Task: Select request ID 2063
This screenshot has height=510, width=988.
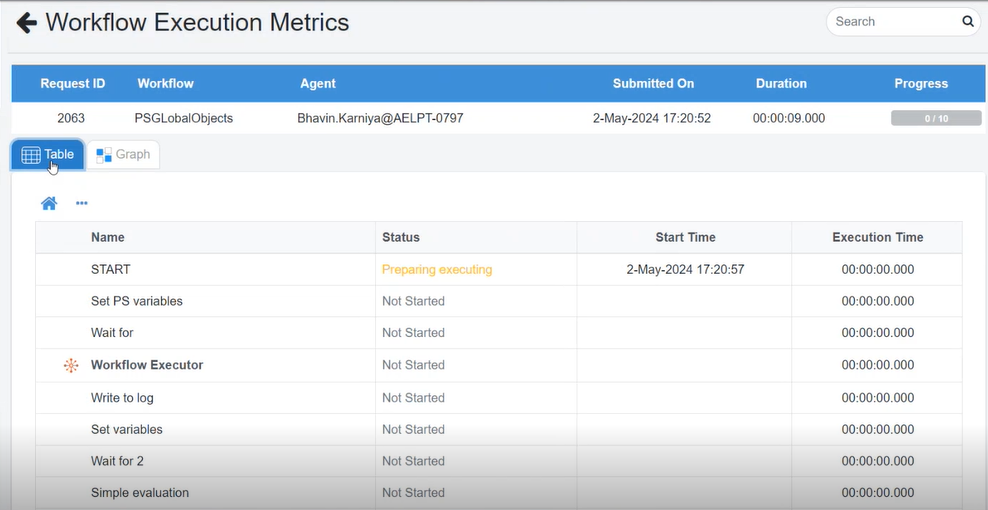Action: pos(71,118)
